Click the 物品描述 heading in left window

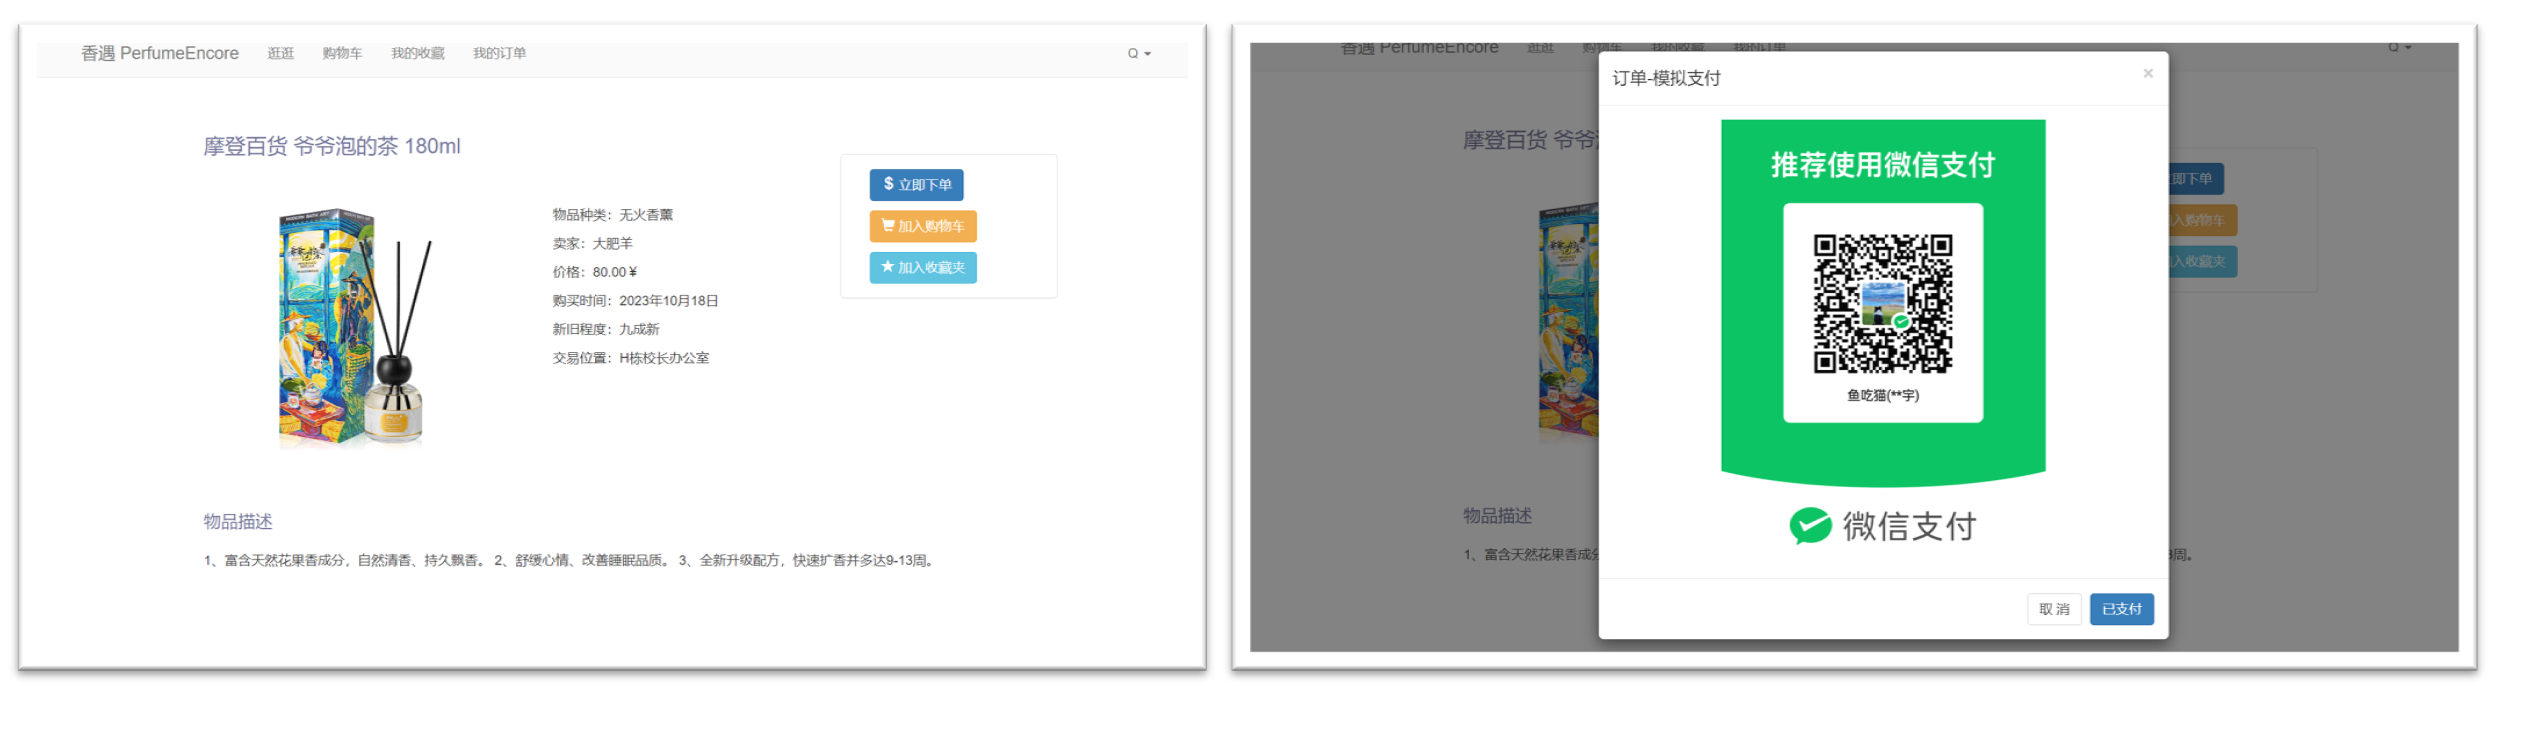point(238,522)
